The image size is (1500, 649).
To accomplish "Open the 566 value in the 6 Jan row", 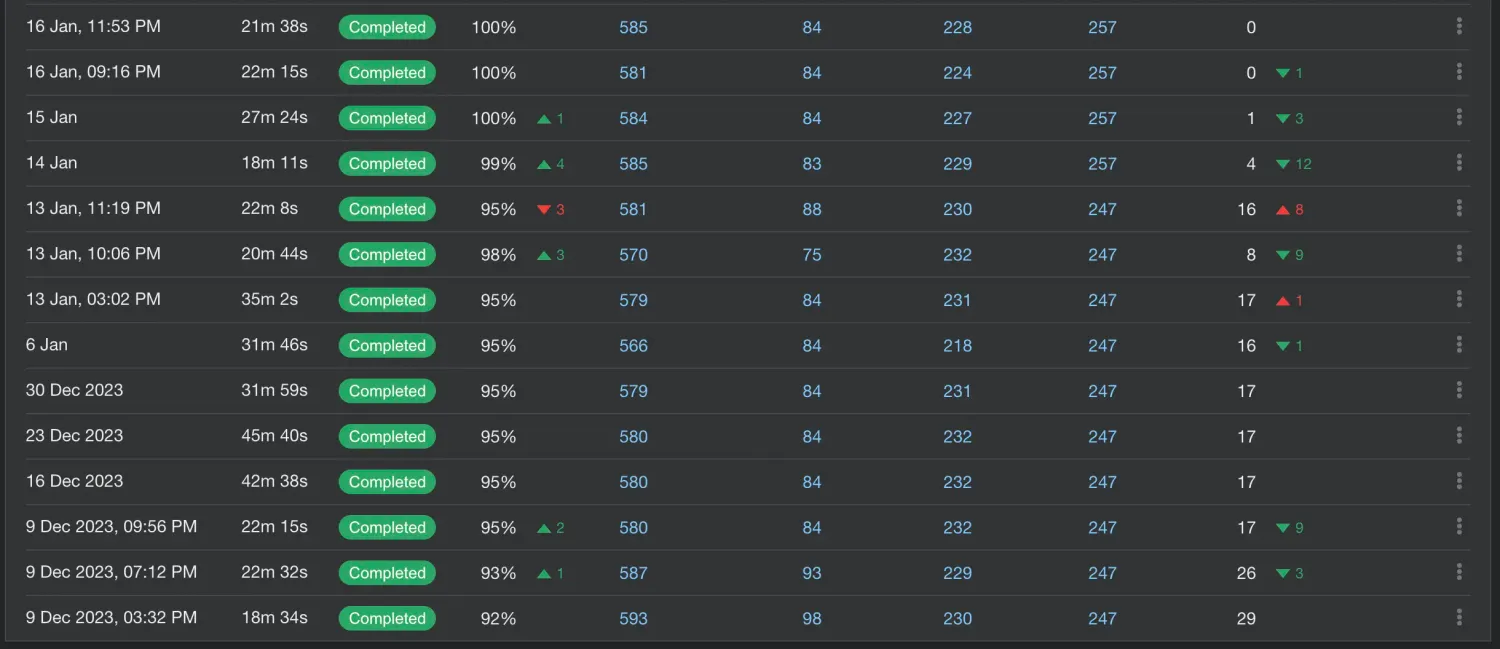I will pos(633,345).
